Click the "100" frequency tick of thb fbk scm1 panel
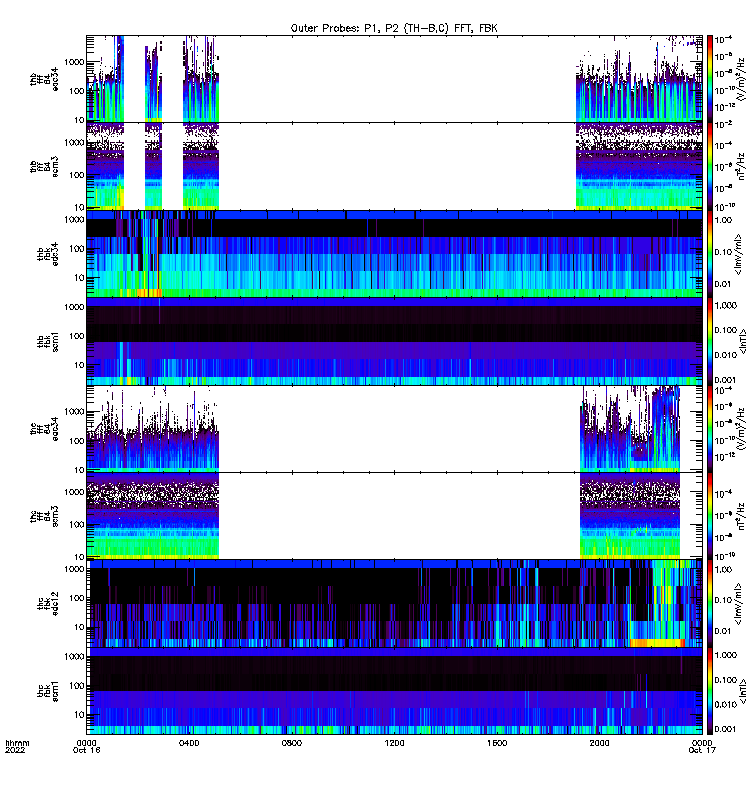The image size is (750, 800). coord(77,336)
